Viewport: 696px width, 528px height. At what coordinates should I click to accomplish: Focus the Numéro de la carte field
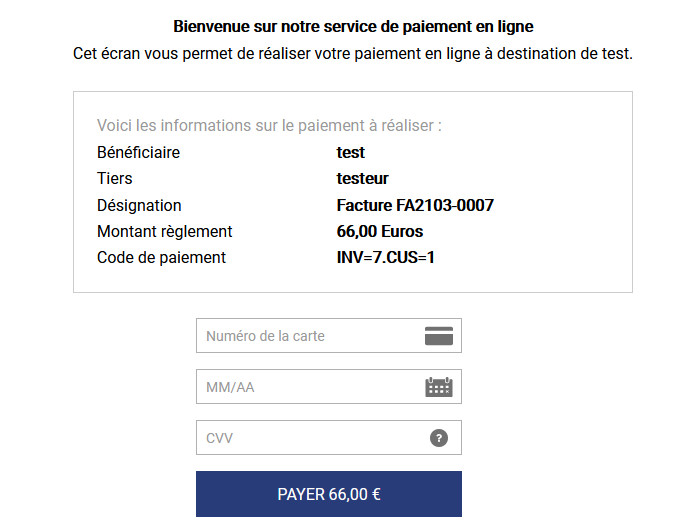310,336
